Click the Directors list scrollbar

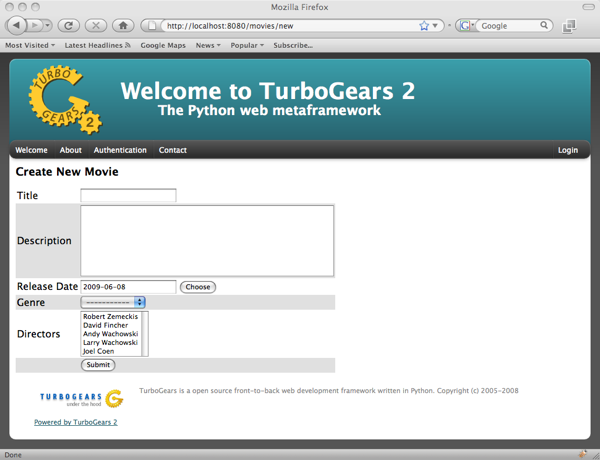click(145, 334)
